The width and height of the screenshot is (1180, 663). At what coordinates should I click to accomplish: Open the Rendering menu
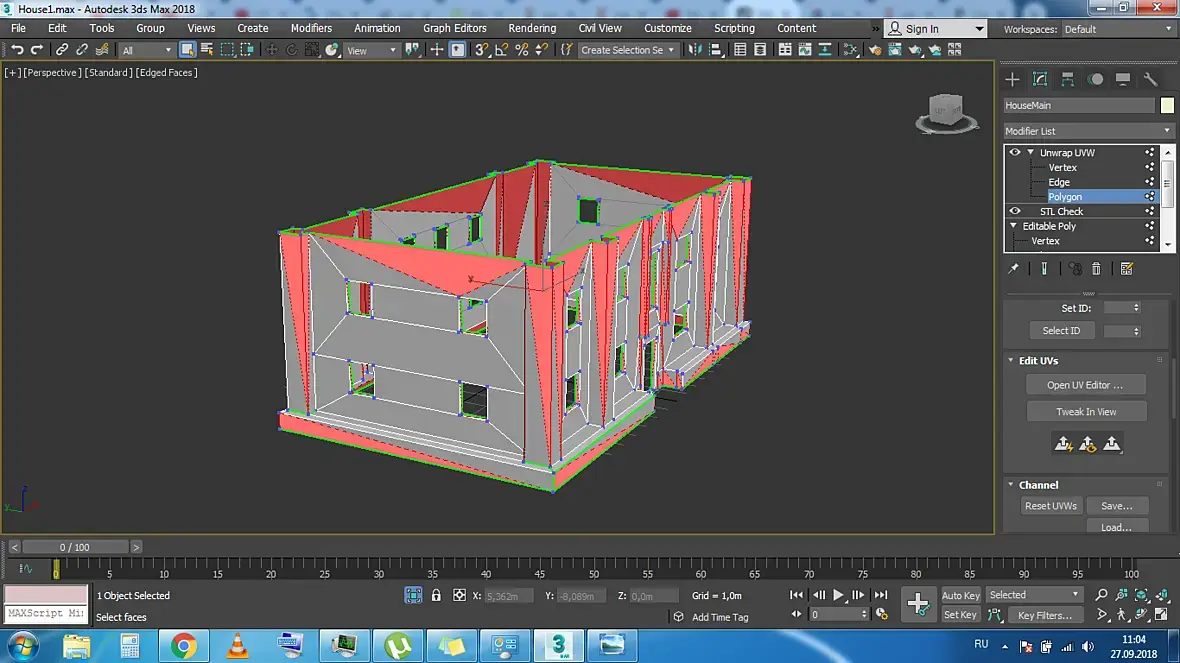coord(532,28)
